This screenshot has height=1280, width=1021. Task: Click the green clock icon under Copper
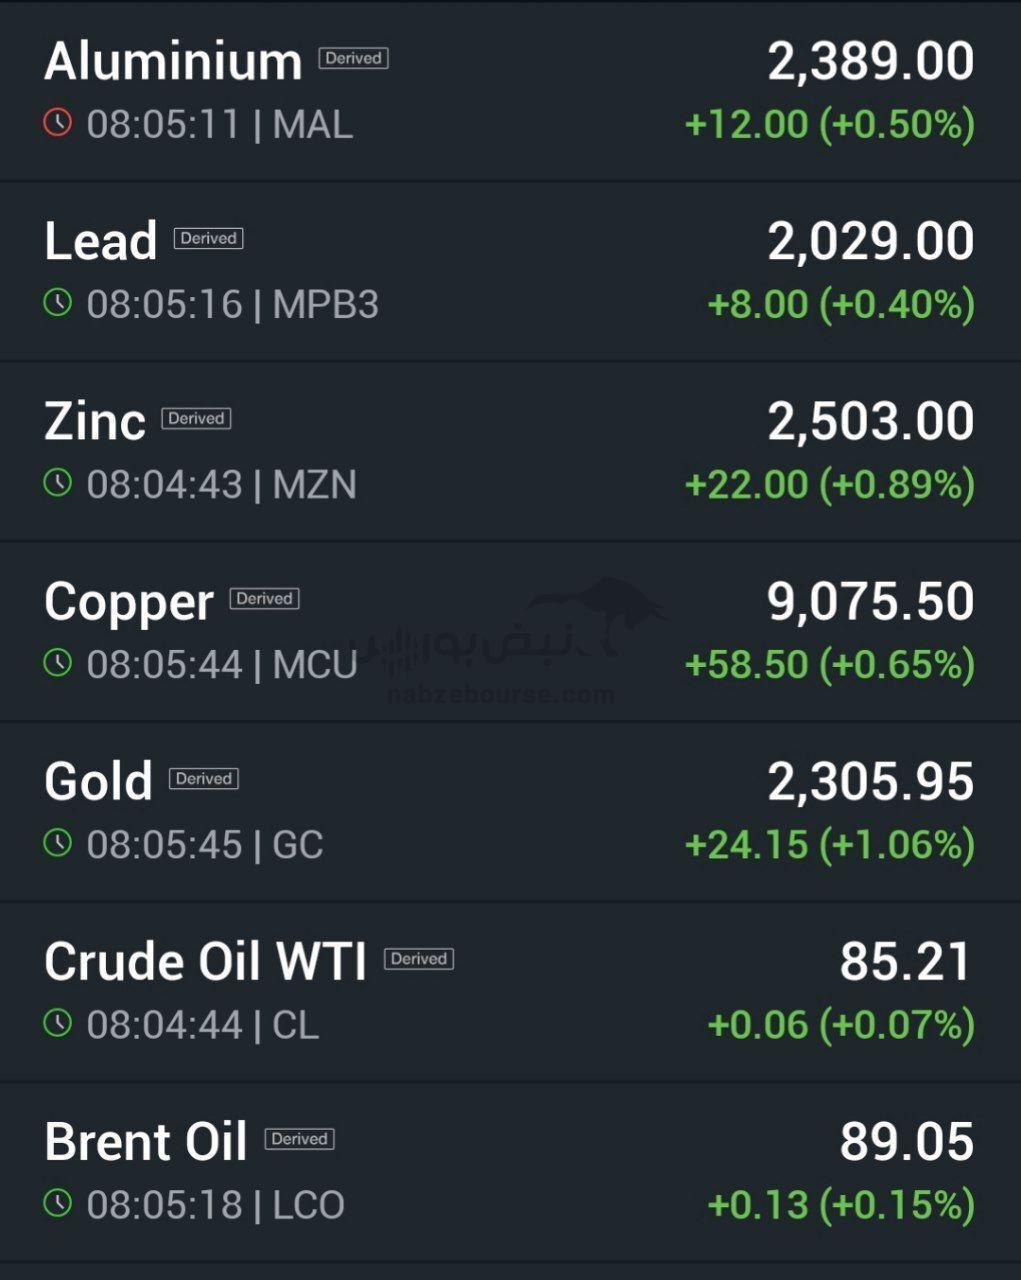tap(58, 662)
